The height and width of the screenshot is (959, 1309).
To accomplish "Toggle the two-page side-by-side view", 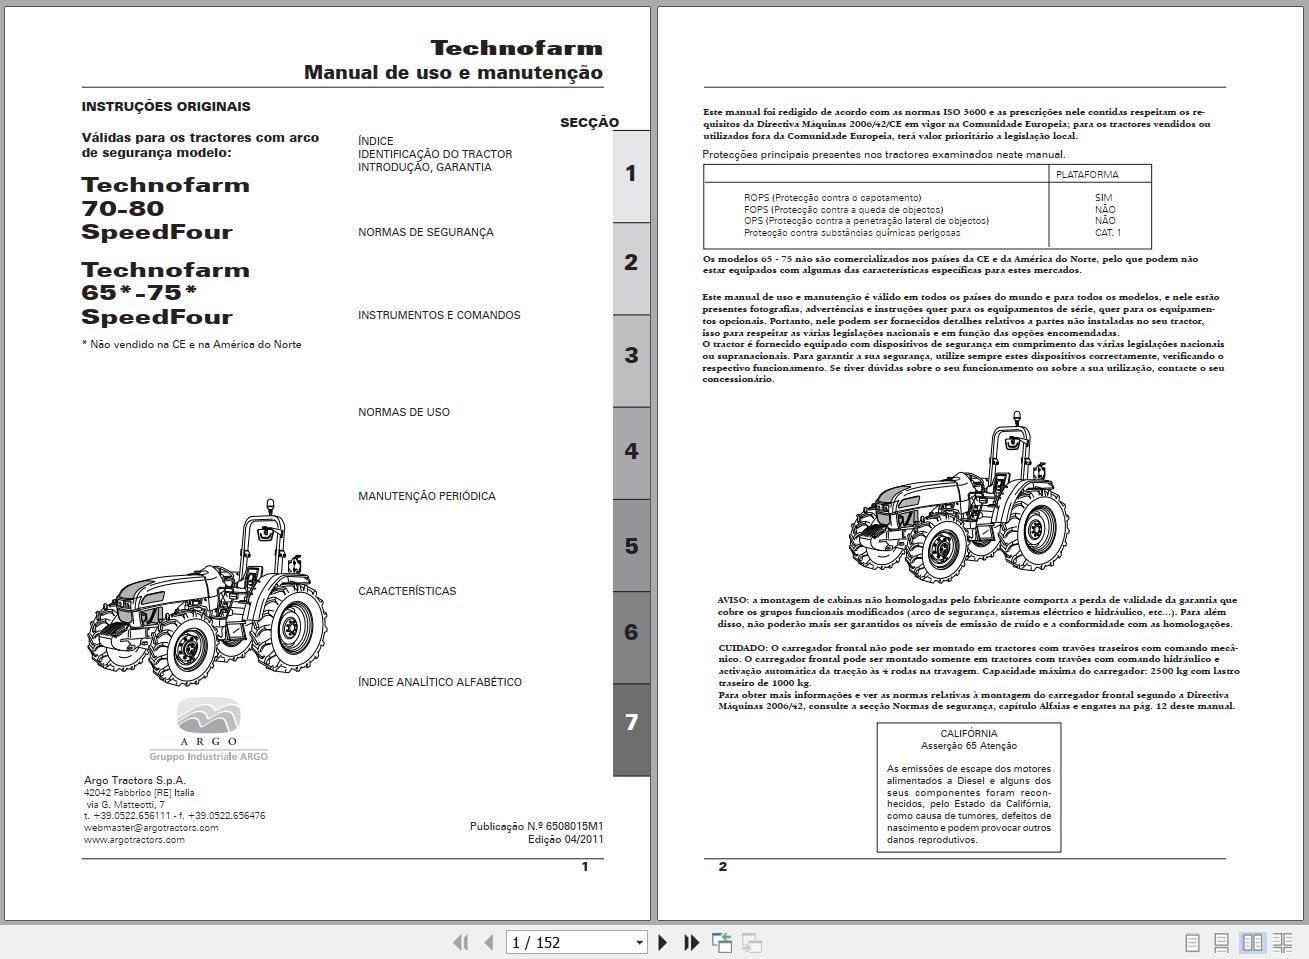I will click(x=1251, y=942).
